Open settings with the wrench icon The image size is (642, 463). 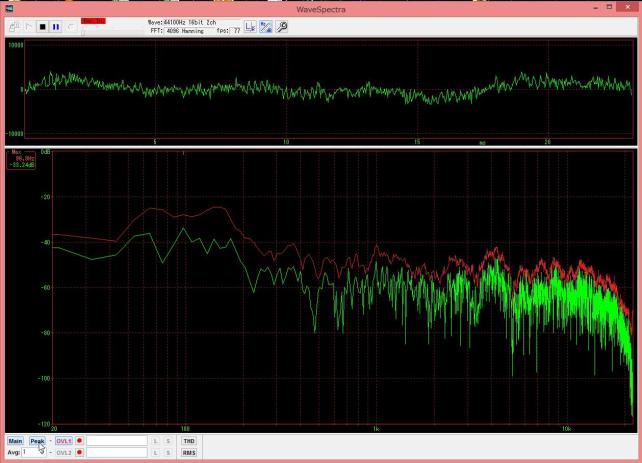point(283,26)
